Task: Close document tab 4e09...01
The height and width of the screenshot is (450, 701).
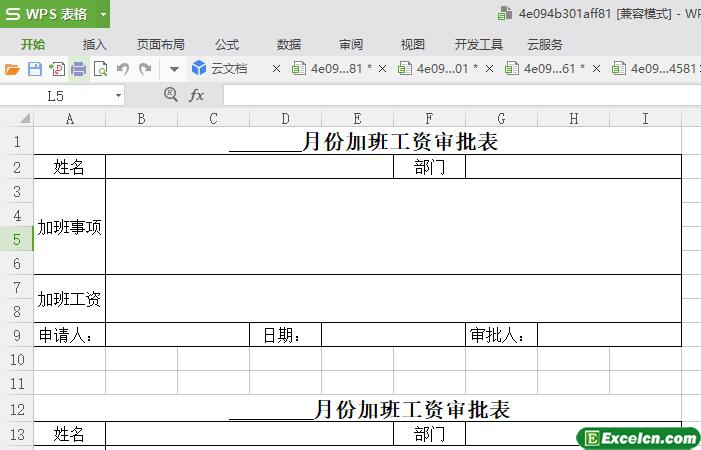Action: (x=490, y=69)
